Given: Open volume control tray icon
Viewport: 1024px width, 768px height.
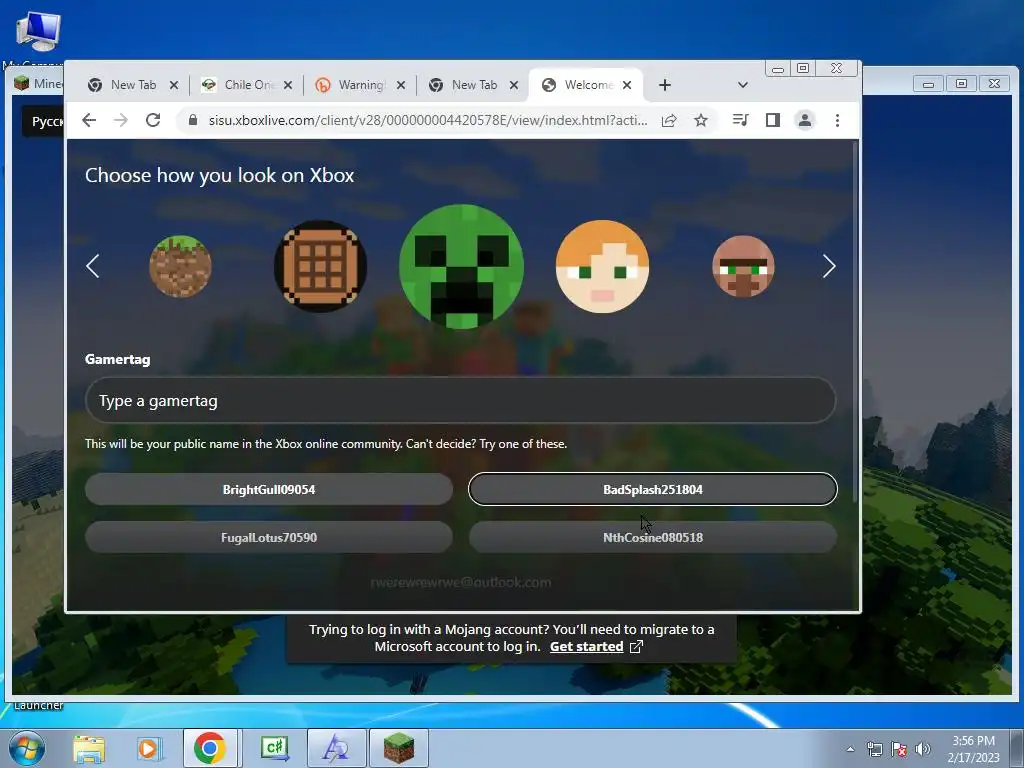Looking at the screenshot, I should 923,749.
